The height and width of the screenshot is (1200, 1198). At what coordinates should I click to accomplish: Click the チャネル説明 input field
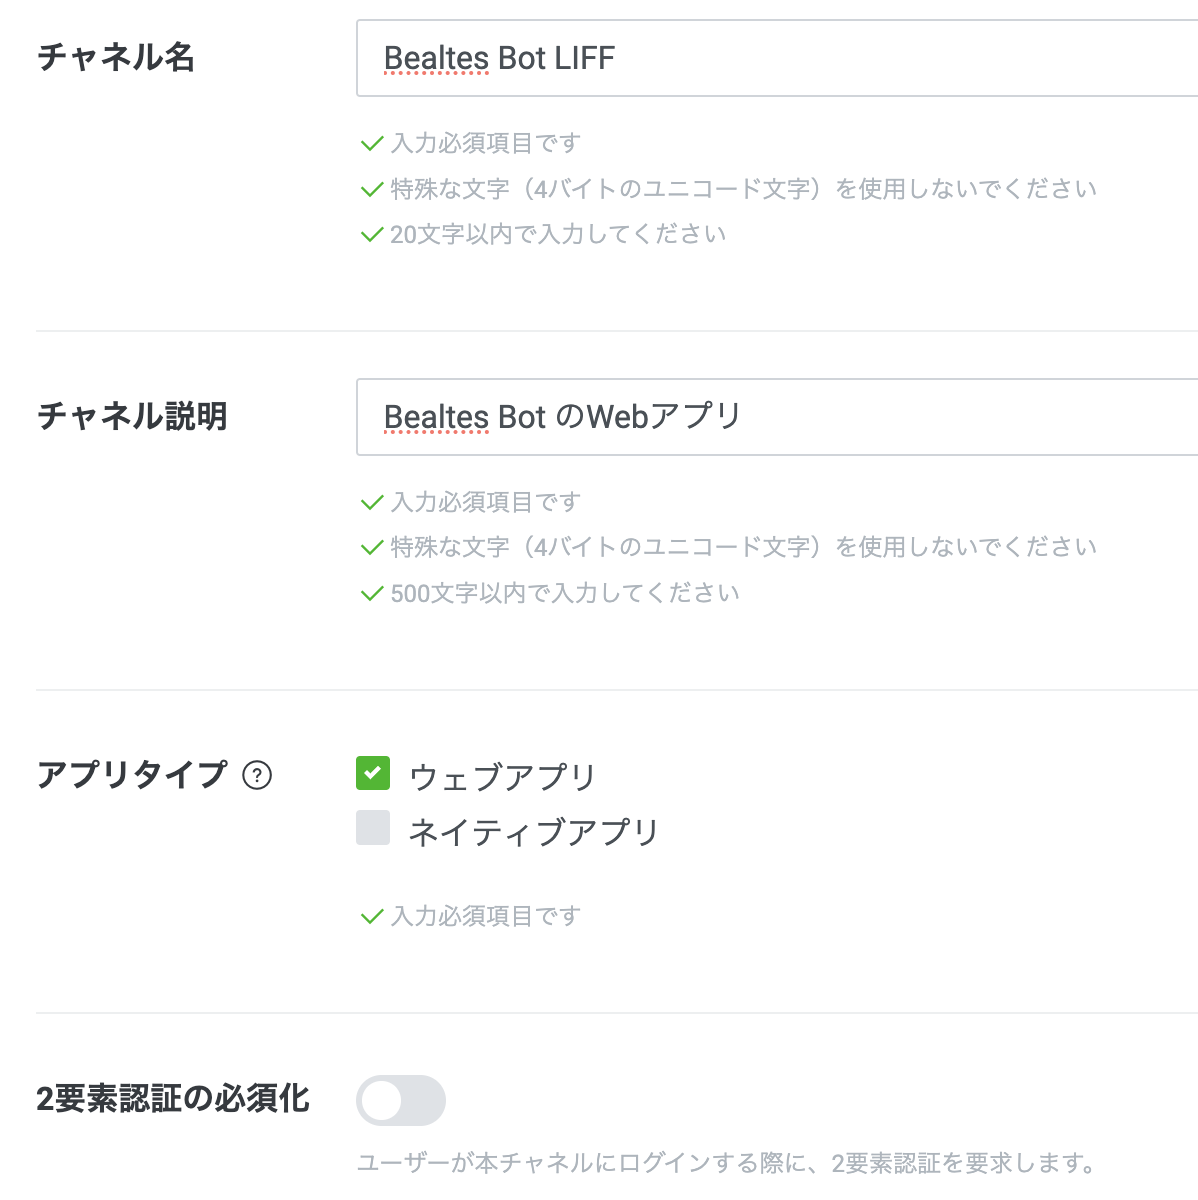[x=700, y=416]
